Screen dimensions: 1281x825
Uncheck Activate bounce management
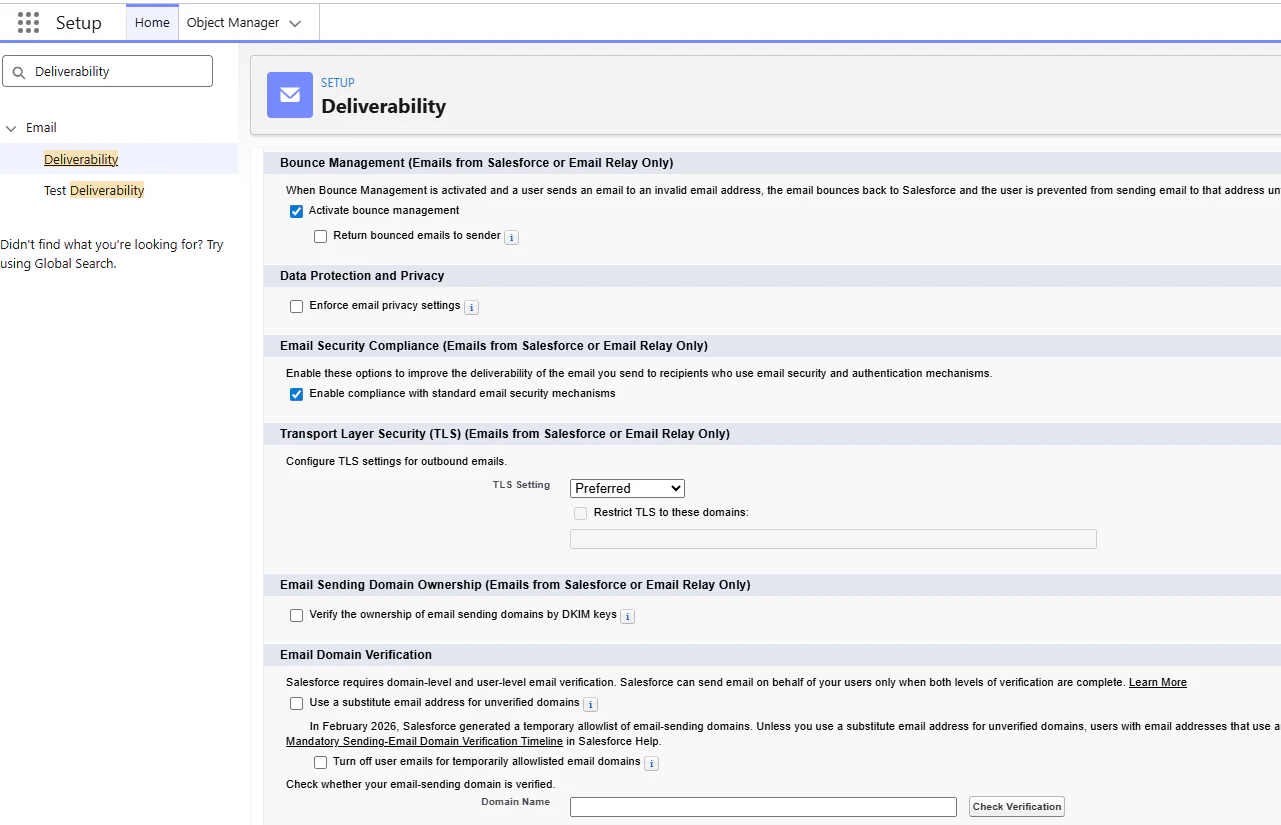(296, 211)
